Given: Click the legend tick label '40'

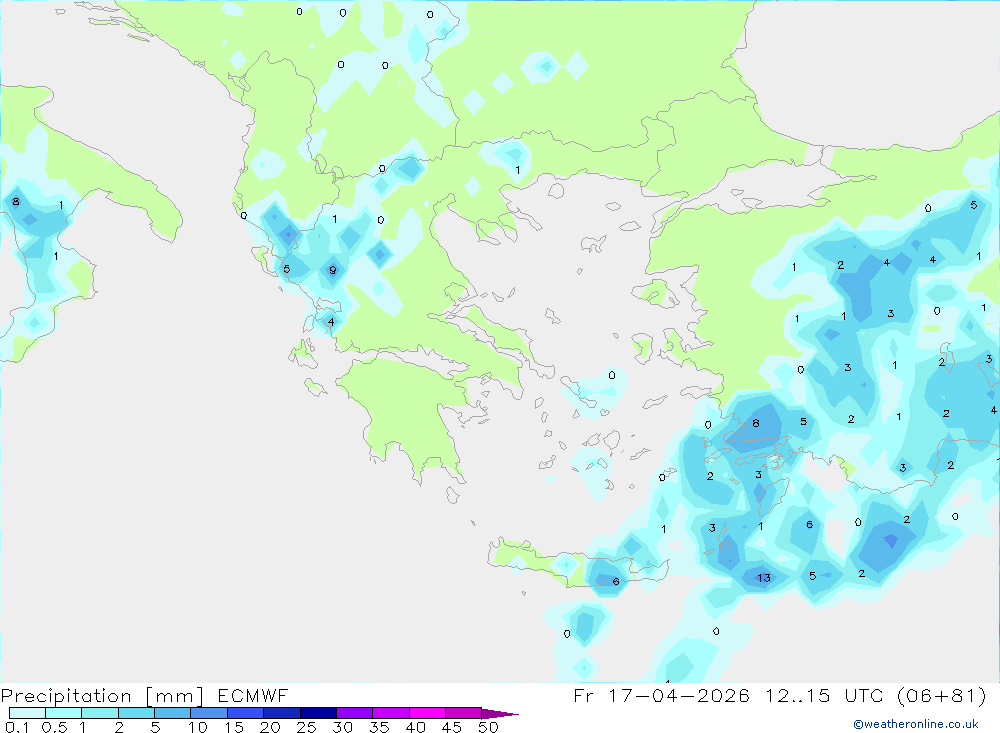Looking at the screenshot, I should coord(416,727).
